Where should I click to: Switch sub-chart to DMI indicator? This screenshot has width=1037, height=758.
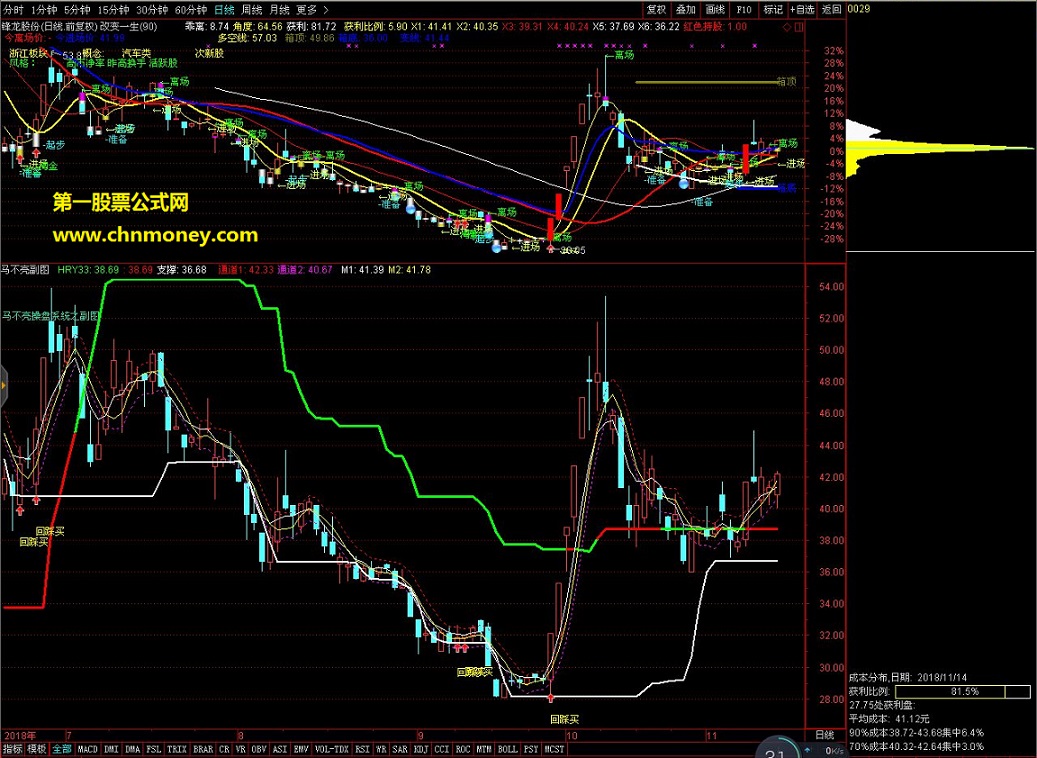click(x=112, y=749)
